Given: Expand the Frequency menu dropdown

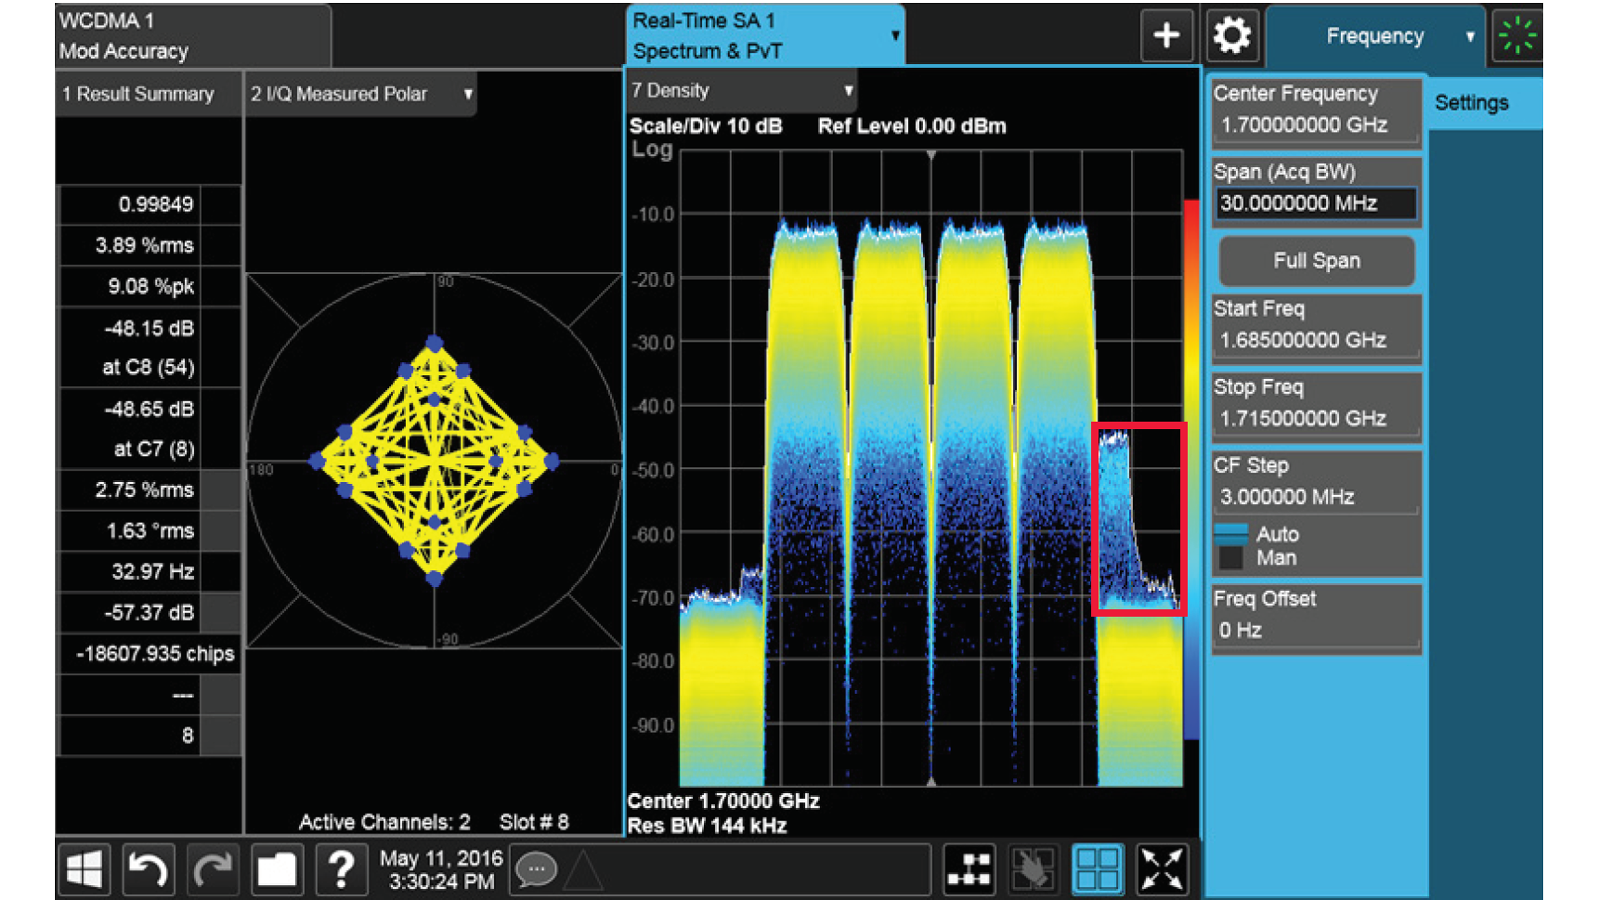Looking at the screenshot, I should click(1376, 36).
